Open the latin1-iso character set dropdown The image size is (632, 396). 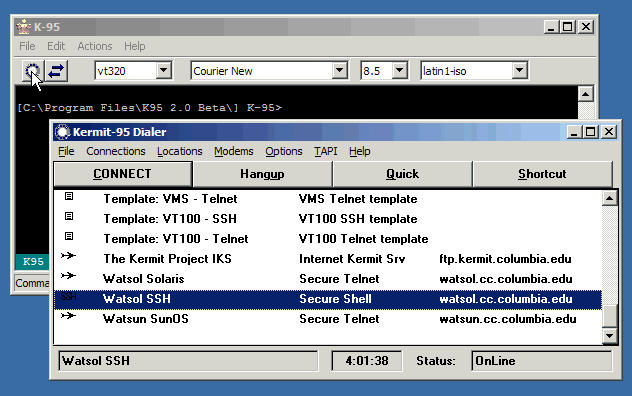[519, 71]
